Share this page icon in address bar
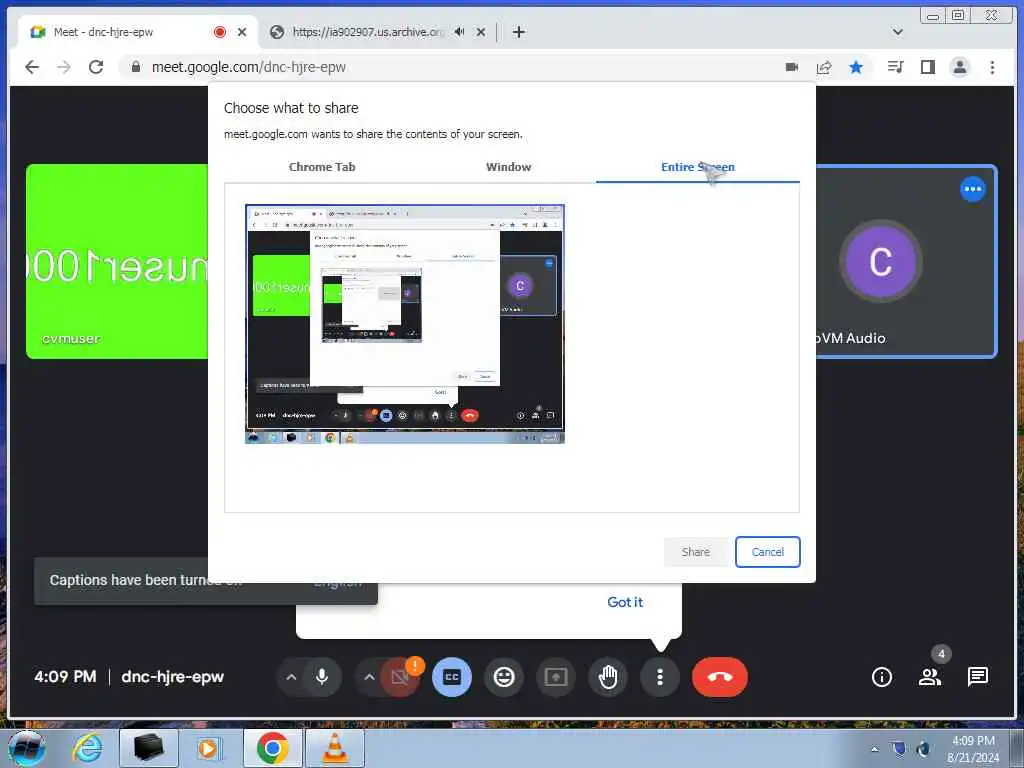The image size is (1024, 768). (x=824, y=67)
